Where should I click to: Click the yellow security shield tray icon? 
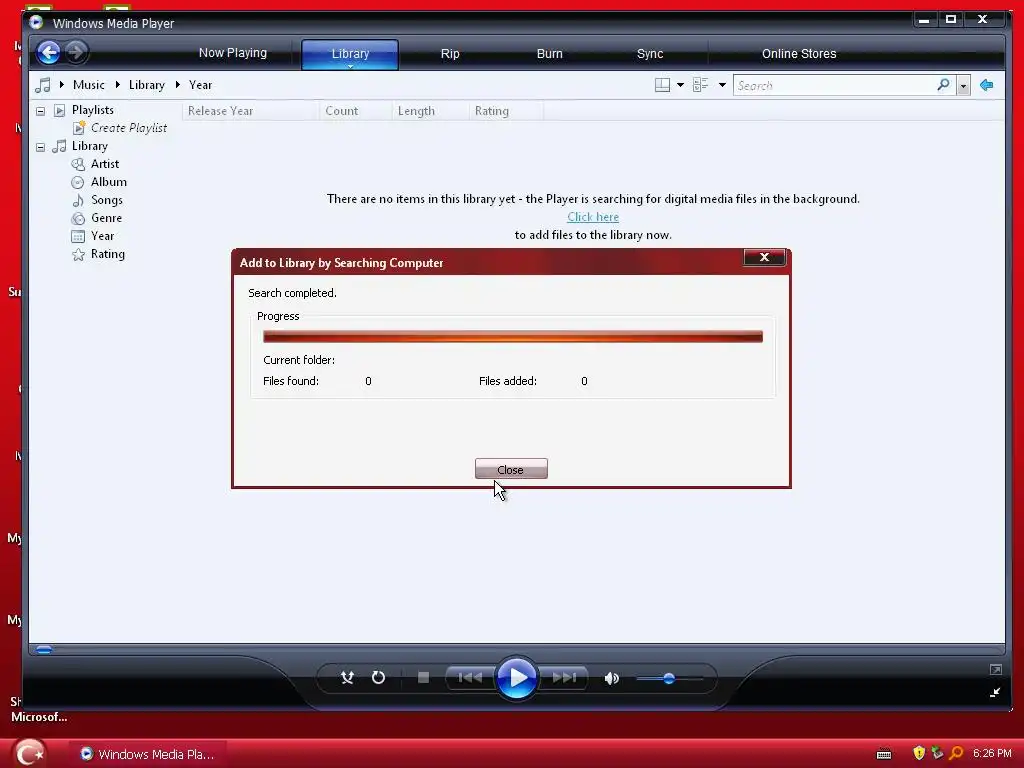[x=919, y=754]
